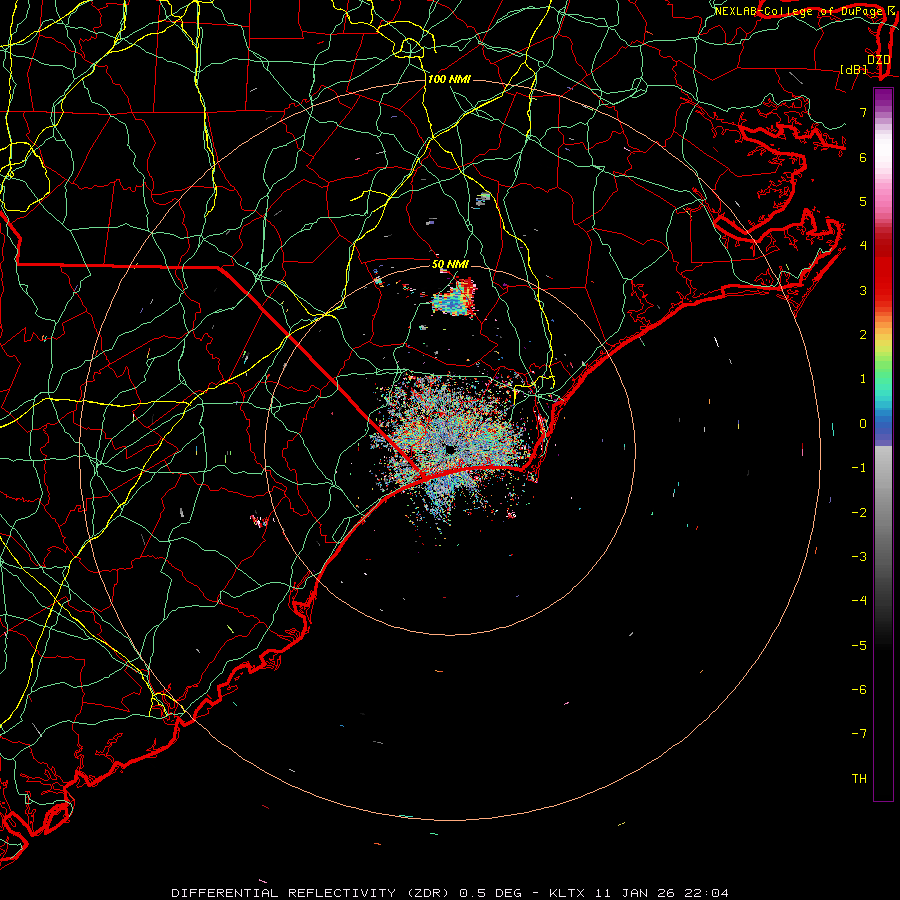Click the 1 value on the ZDR scale

pos(863,379)
